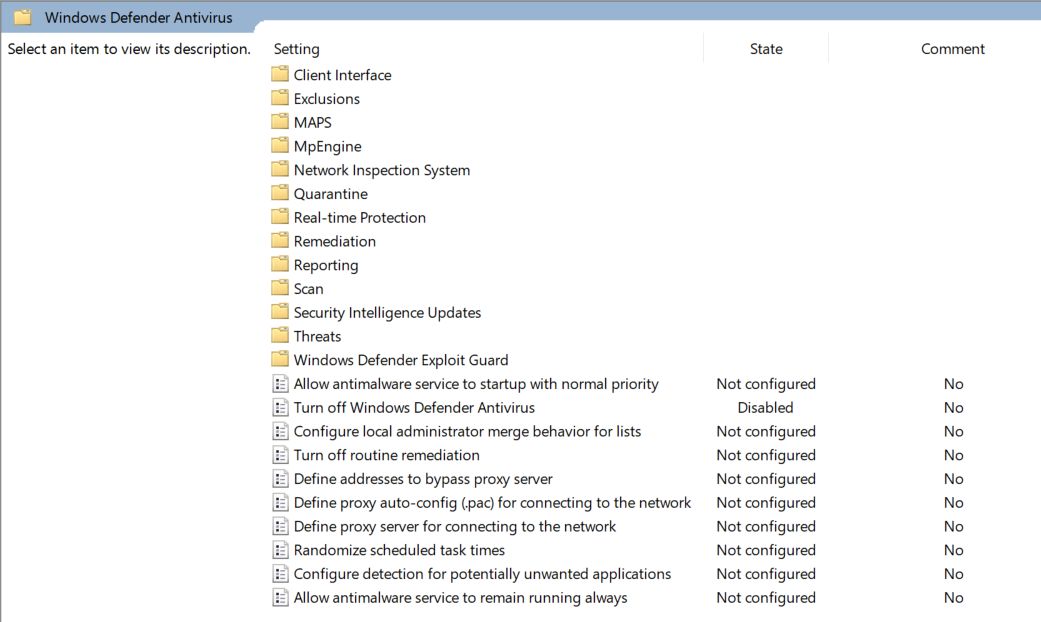Click the Network Inspection System folder icon
The width and height of the screenshot is (1041, 622).
point(280,169)
